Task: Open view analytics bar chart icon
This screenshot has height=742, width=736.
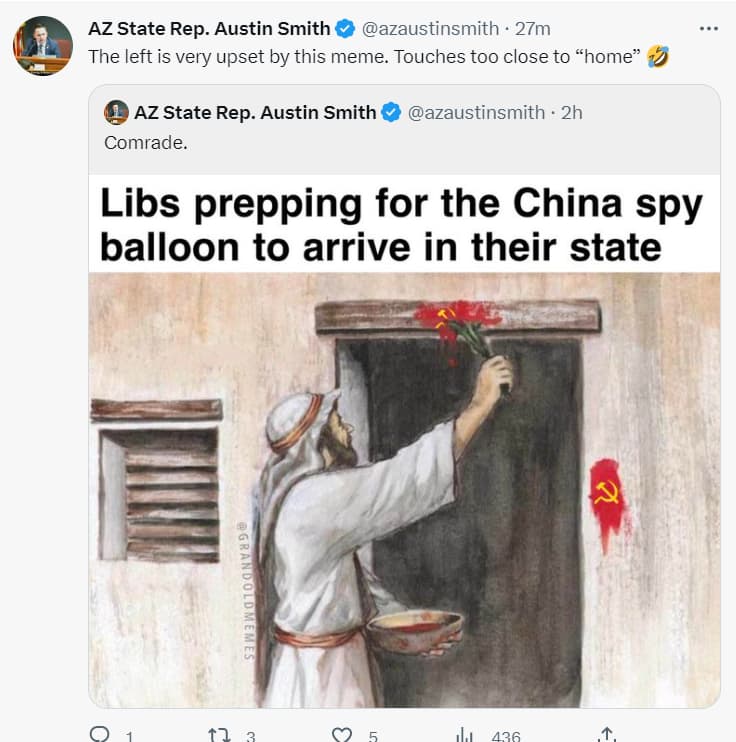Action: (x=464, y=735)
